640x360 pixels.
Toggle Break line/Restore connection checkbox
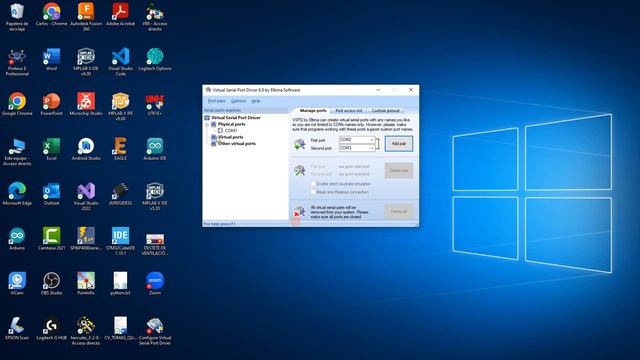click(x=313, y=192)
